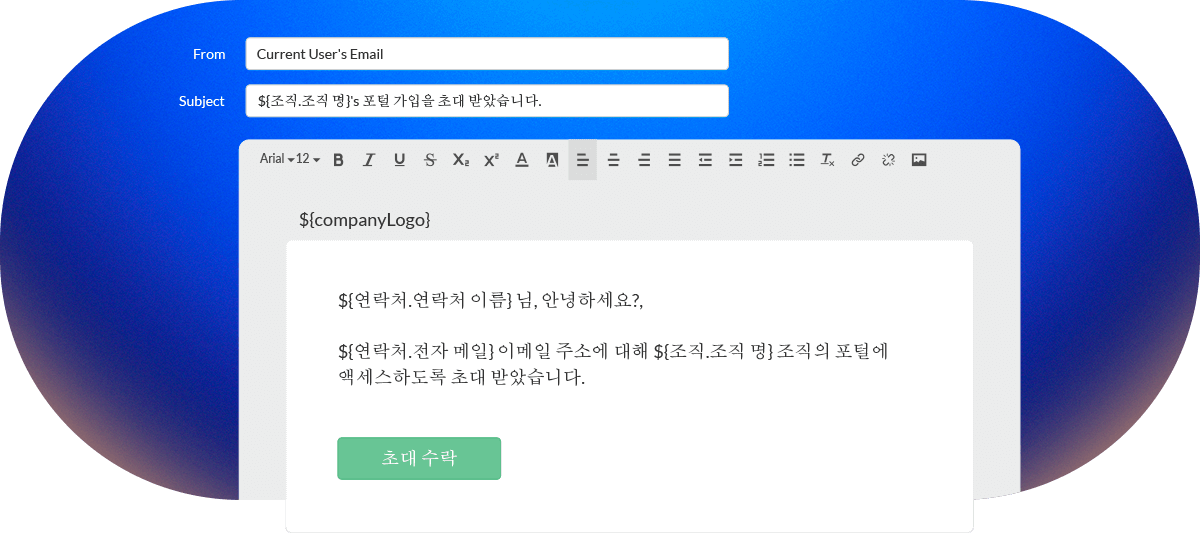This screenshot has height=533, width=1200.
Task: Justify the text alignment
Action: 674,160
